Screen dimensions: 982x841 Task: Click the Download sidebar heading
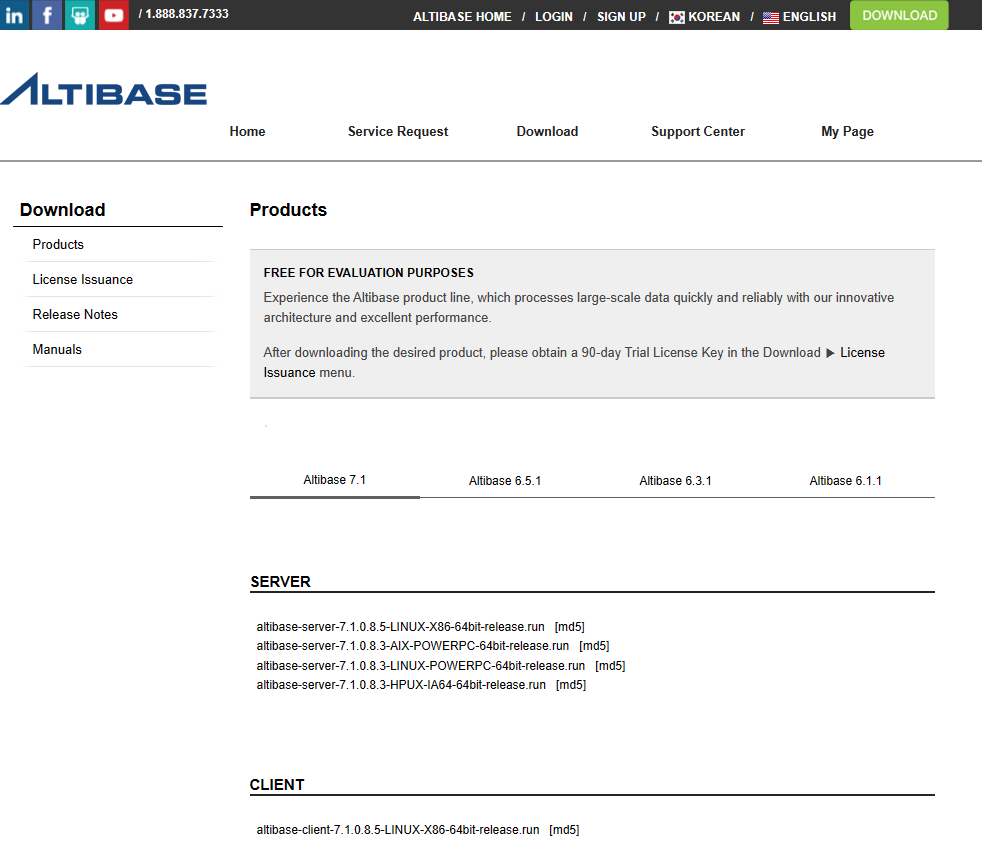tap(63, 210)
